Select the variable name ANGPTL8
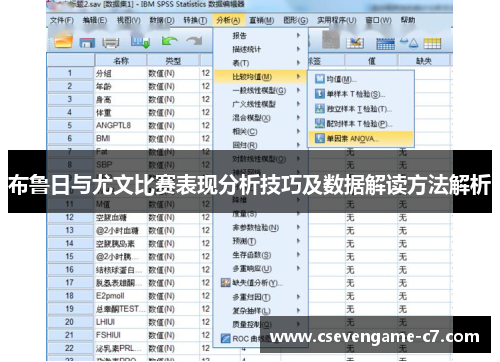Screen dimensions: 500x362 point(113,125)
